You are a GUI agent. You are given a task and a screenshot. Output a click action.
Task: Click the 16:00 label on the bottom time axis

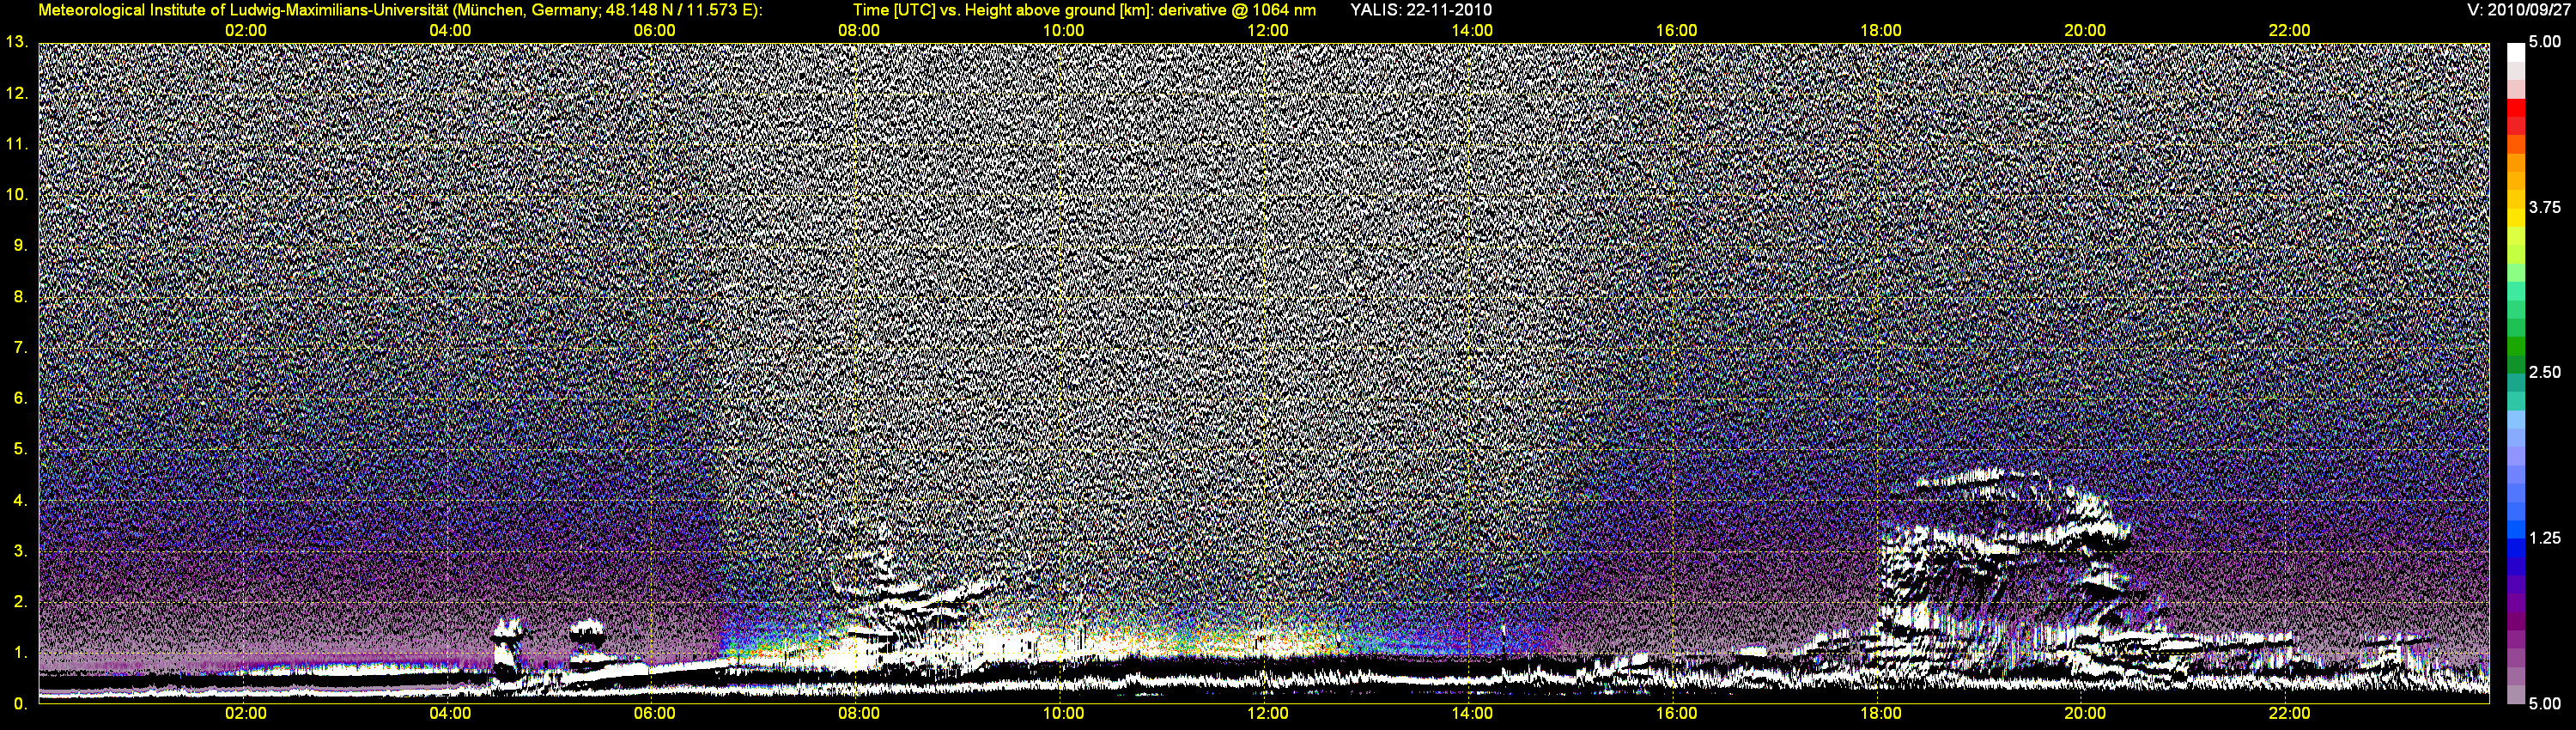click(x=1676, y=714)
